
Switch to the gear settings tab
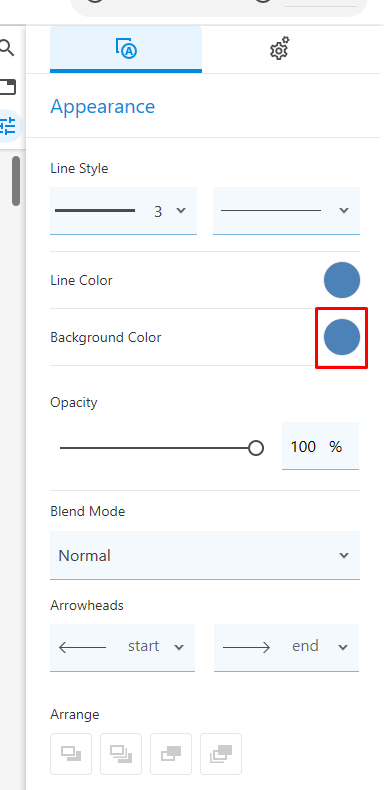(280, 49)
